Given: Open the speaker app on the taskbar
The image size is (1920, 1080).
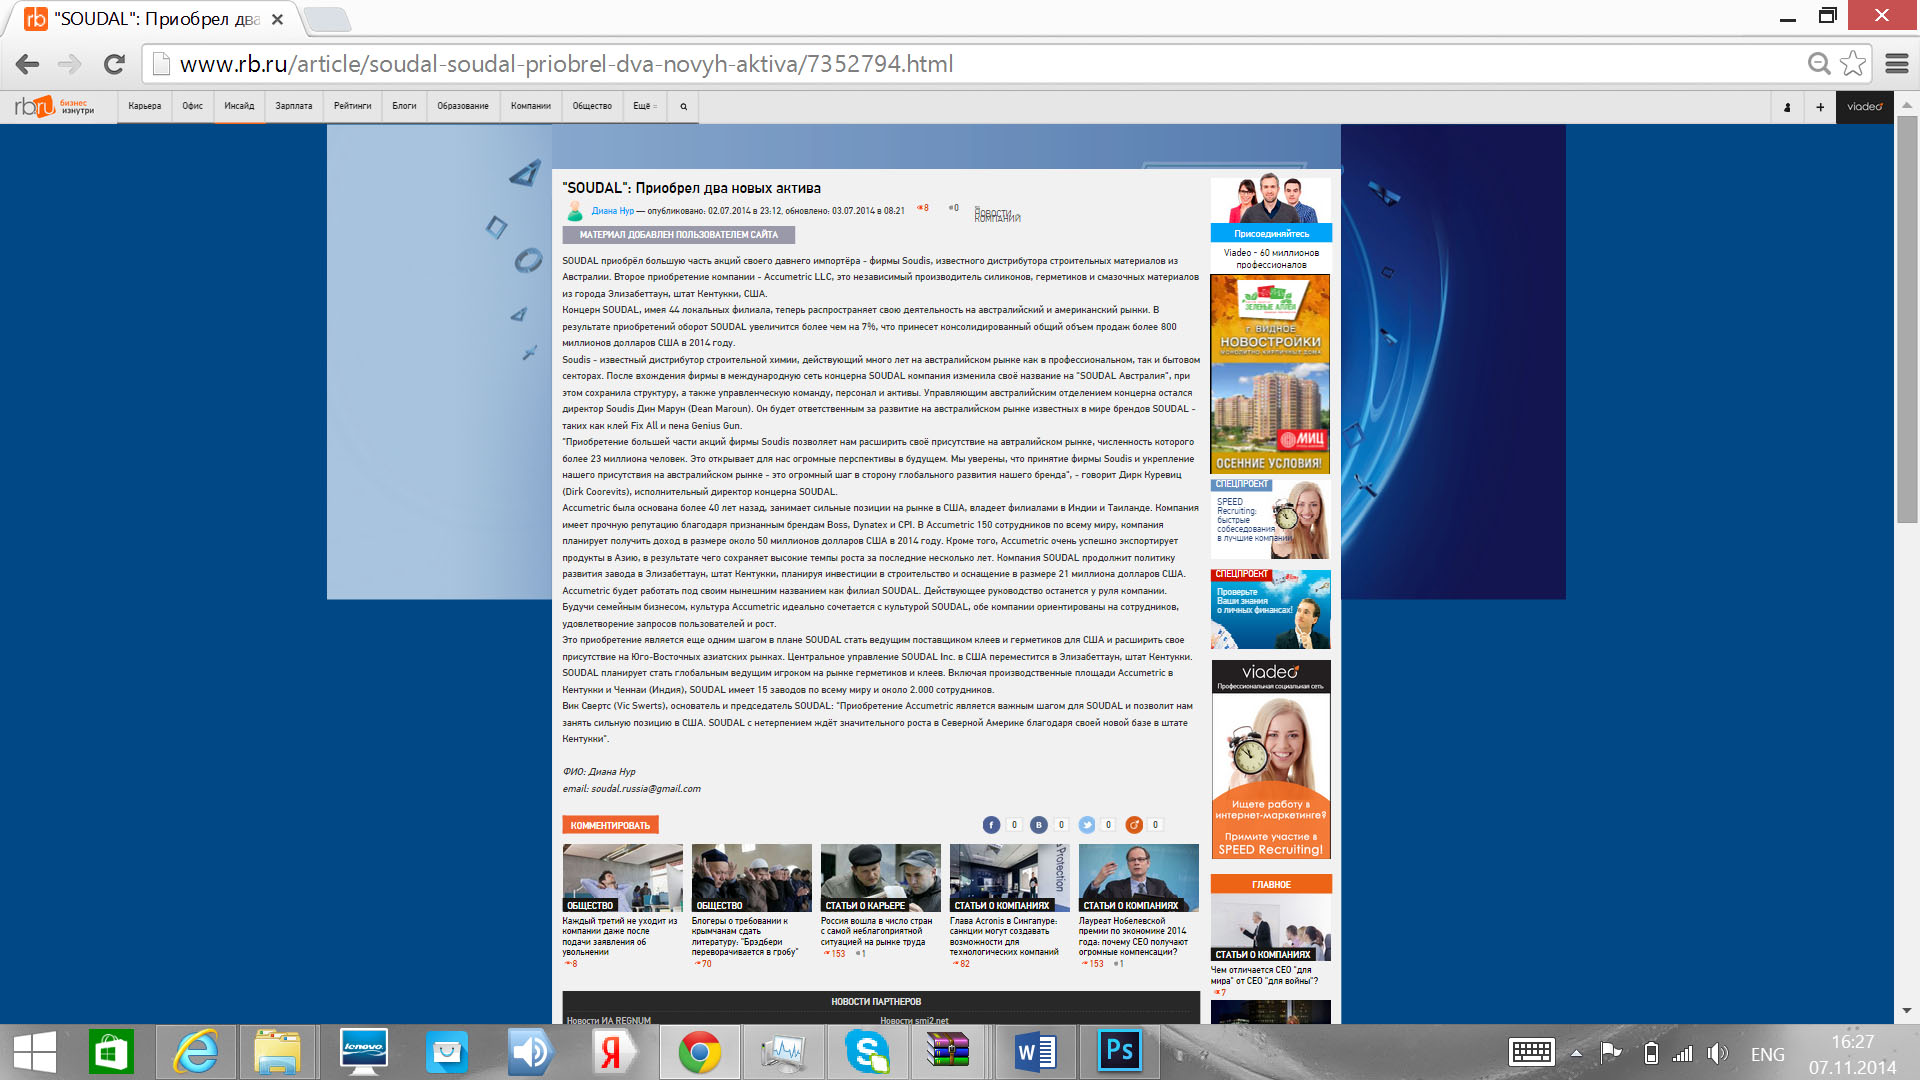Looking at the screenshot, I should 530,1052.
